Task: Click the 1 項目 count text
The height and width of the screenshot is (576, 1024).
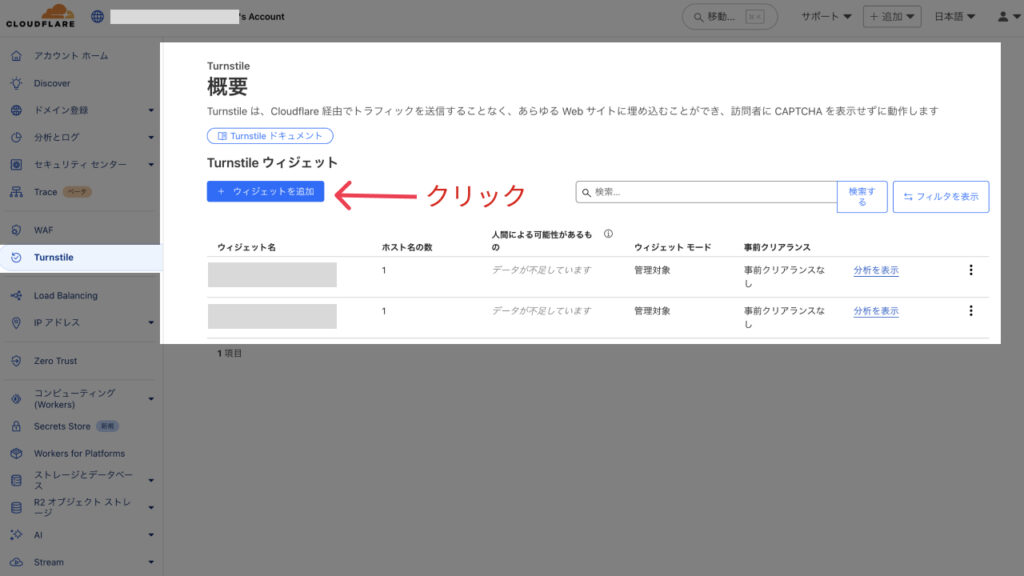Action: point(229,353)
